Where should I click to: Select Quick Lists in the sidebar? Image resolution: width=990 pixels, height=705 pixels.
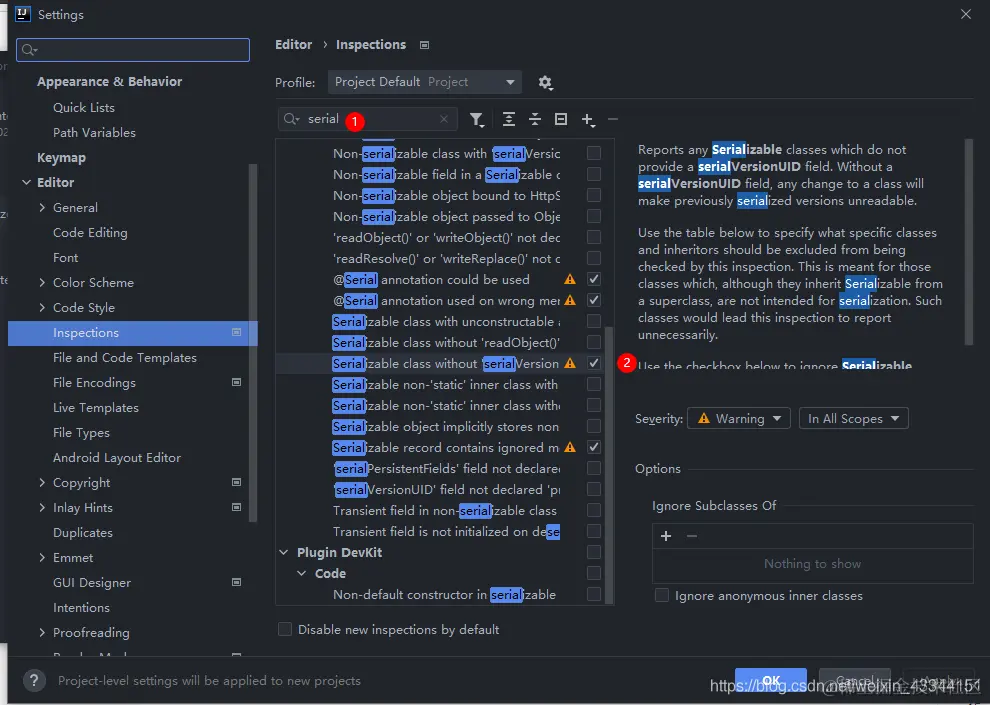coord(84,107)
